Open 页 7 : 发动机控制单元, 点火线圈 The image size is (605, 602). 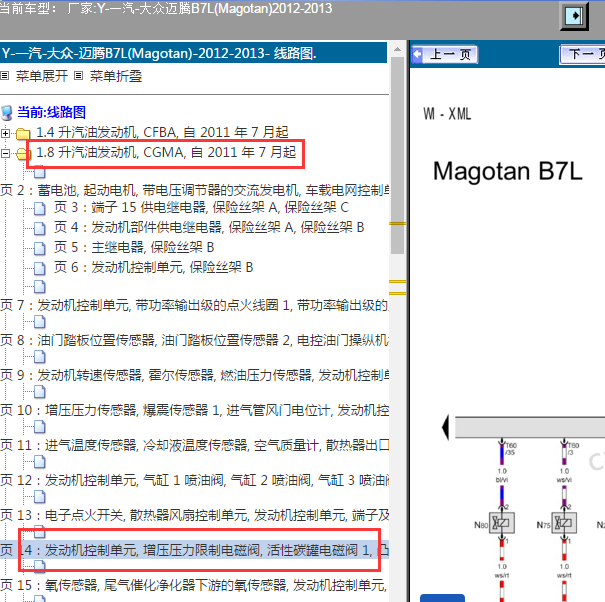point(194,305)
